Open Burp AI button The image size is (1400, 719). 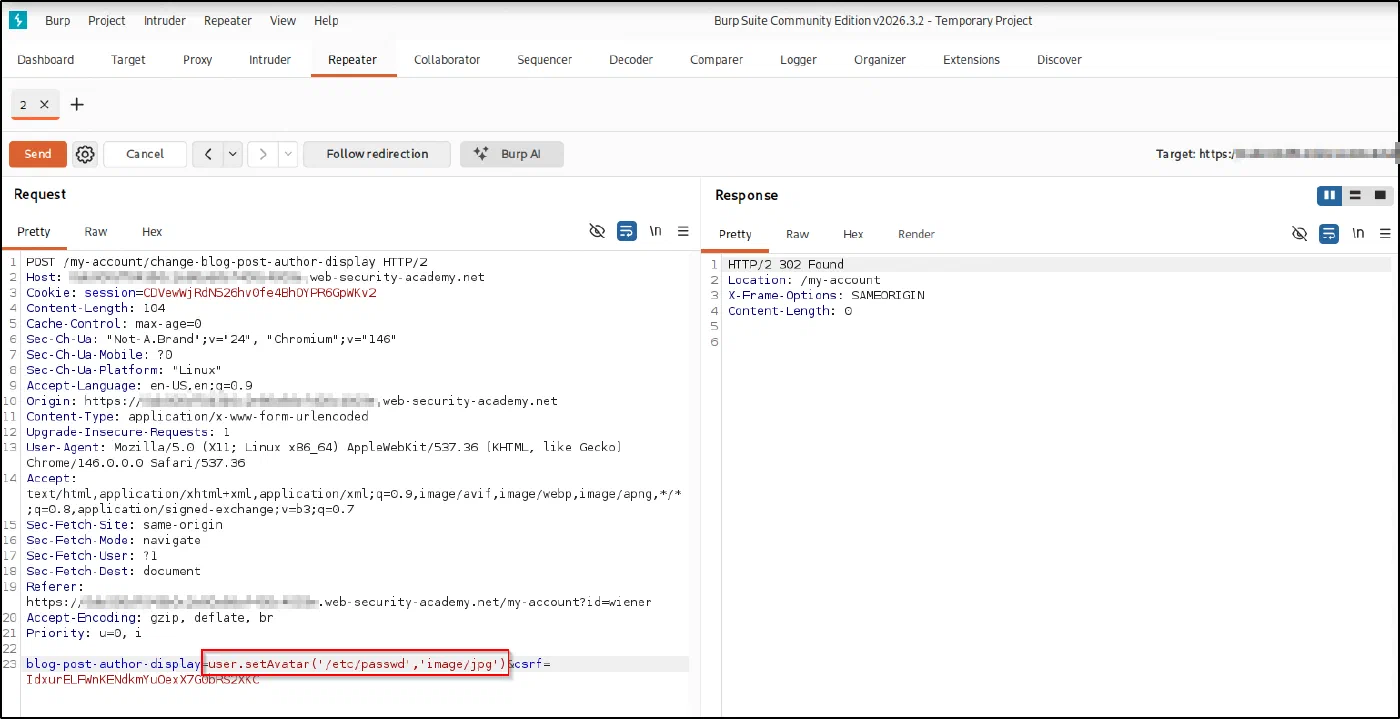pyautogui.click(x=512, y=154)
